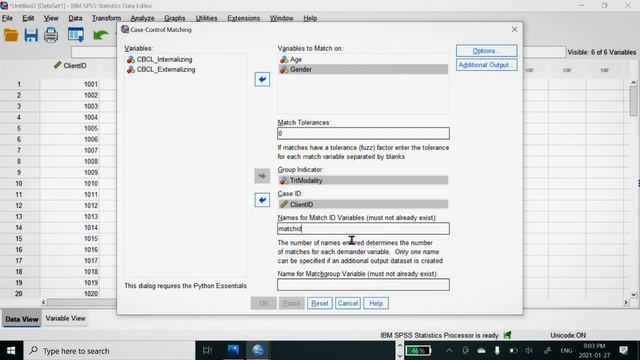Viewport: 640px width, 360px height.
Task: Click the ClientID column header
Action: (70, 66)
